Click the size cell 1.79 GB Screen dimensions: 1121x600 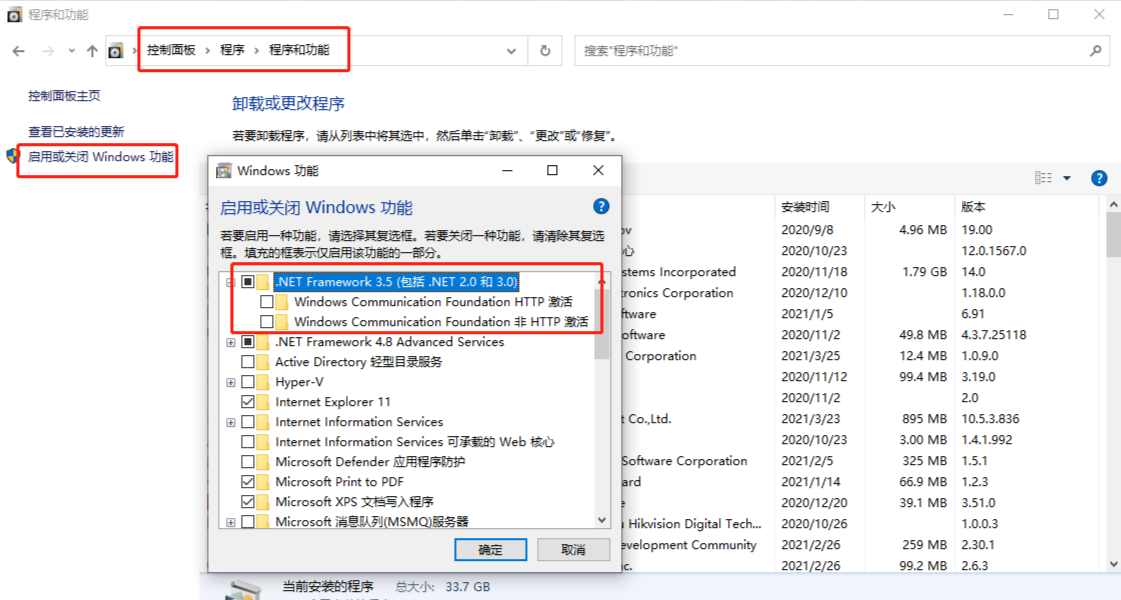pos(924,272)
